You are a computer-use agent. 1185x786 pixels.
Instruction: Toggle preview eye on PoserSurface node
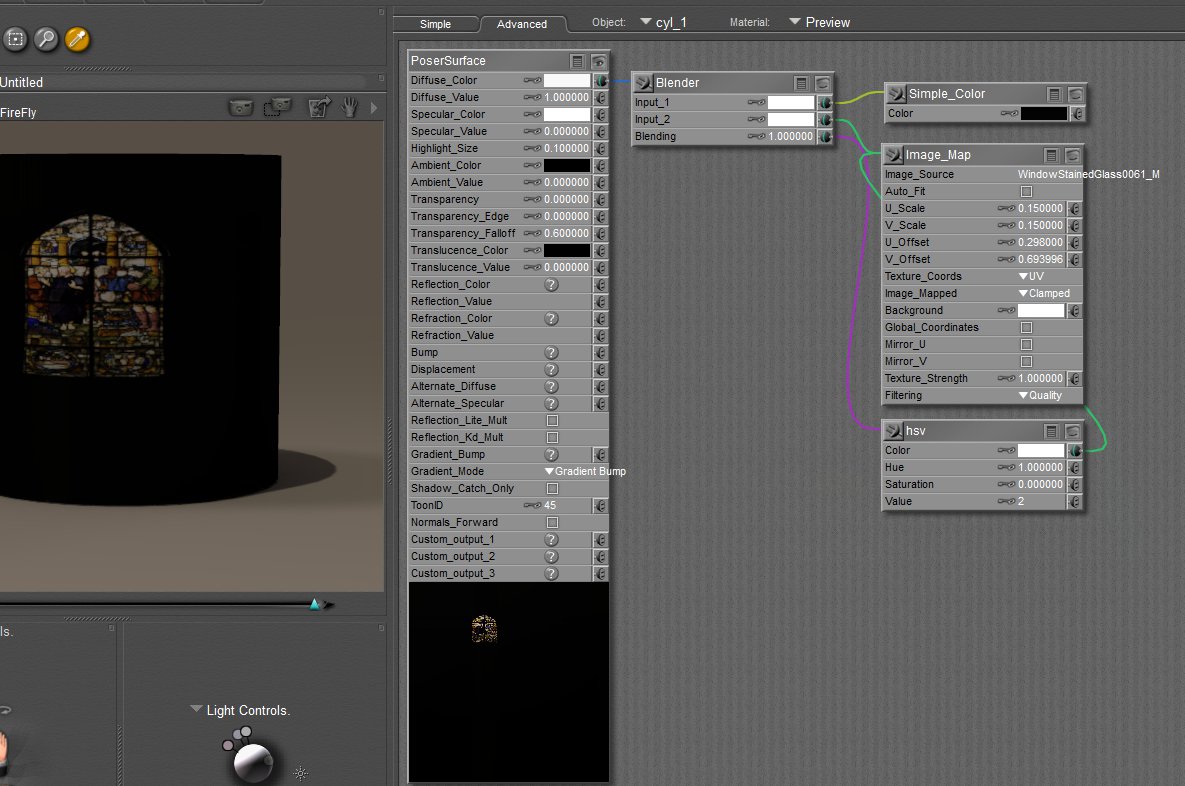pos(598,61)
